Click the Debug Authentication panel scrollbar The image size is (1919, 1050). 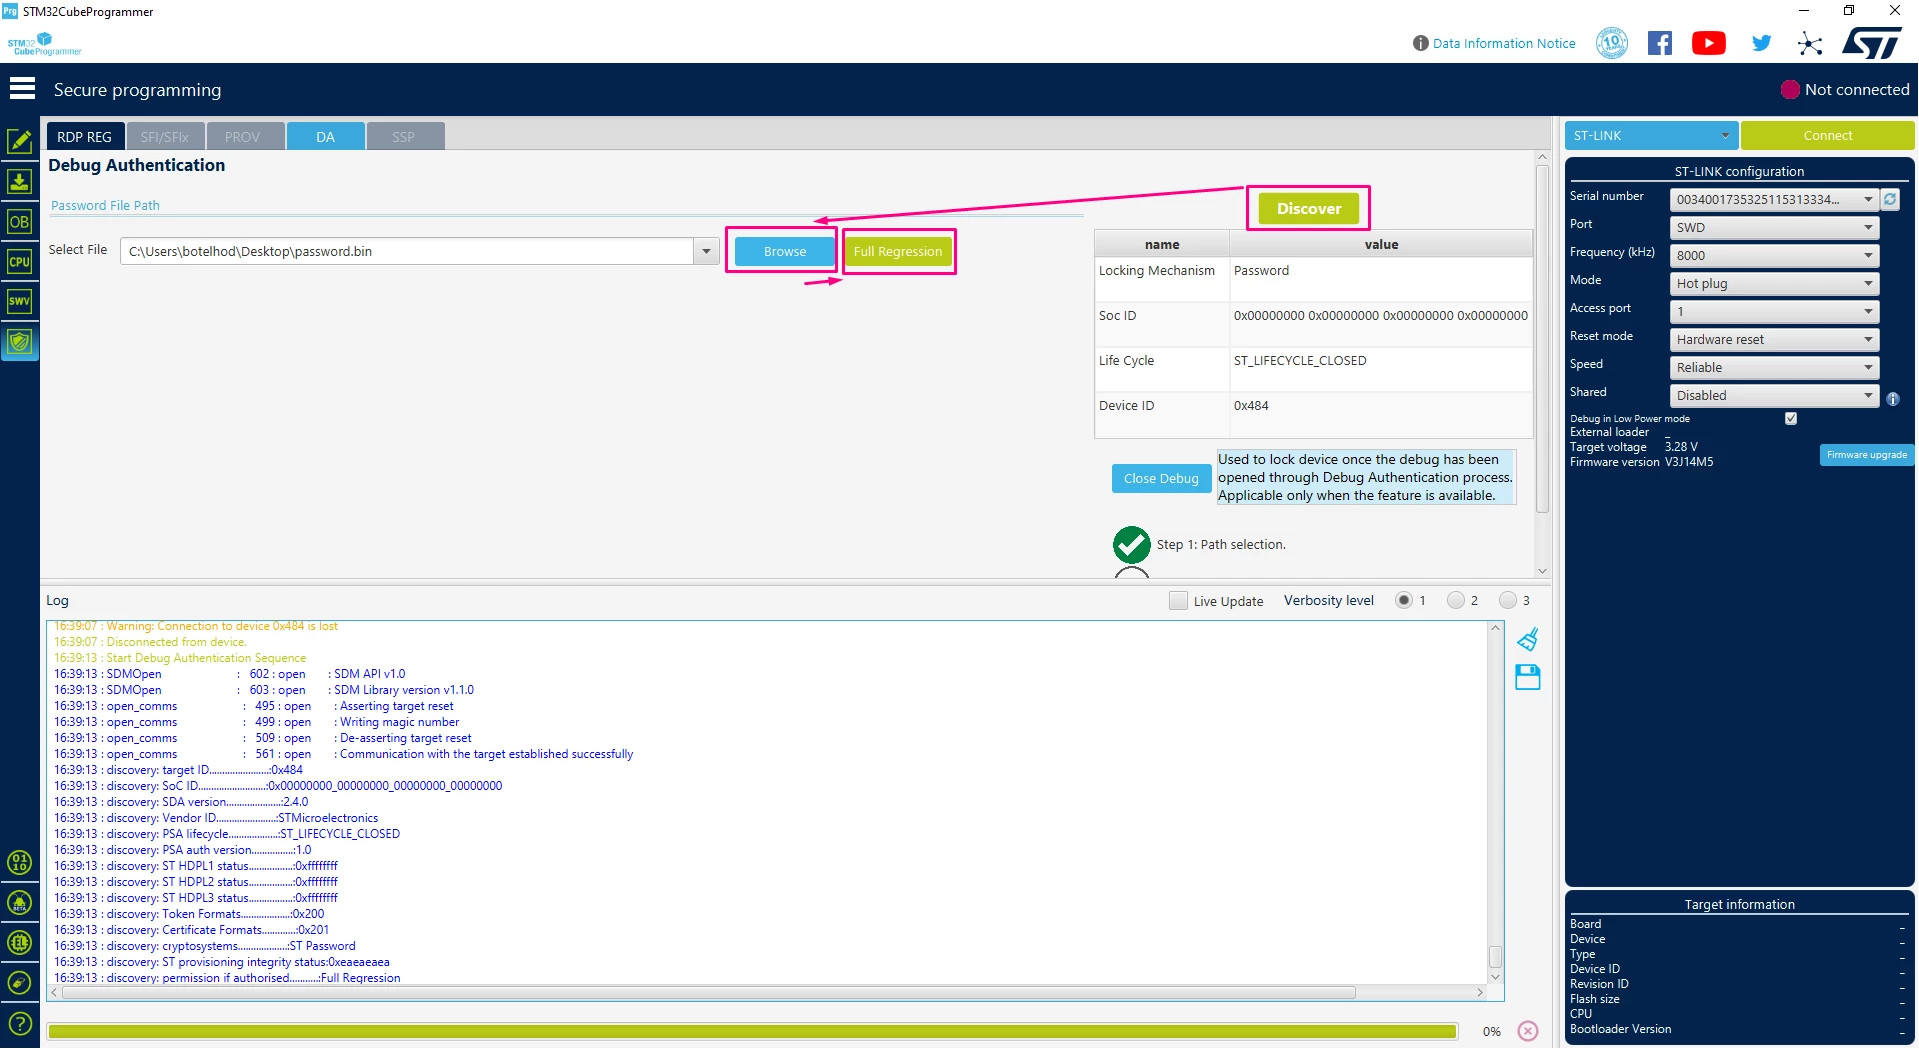pos(1542,339)
